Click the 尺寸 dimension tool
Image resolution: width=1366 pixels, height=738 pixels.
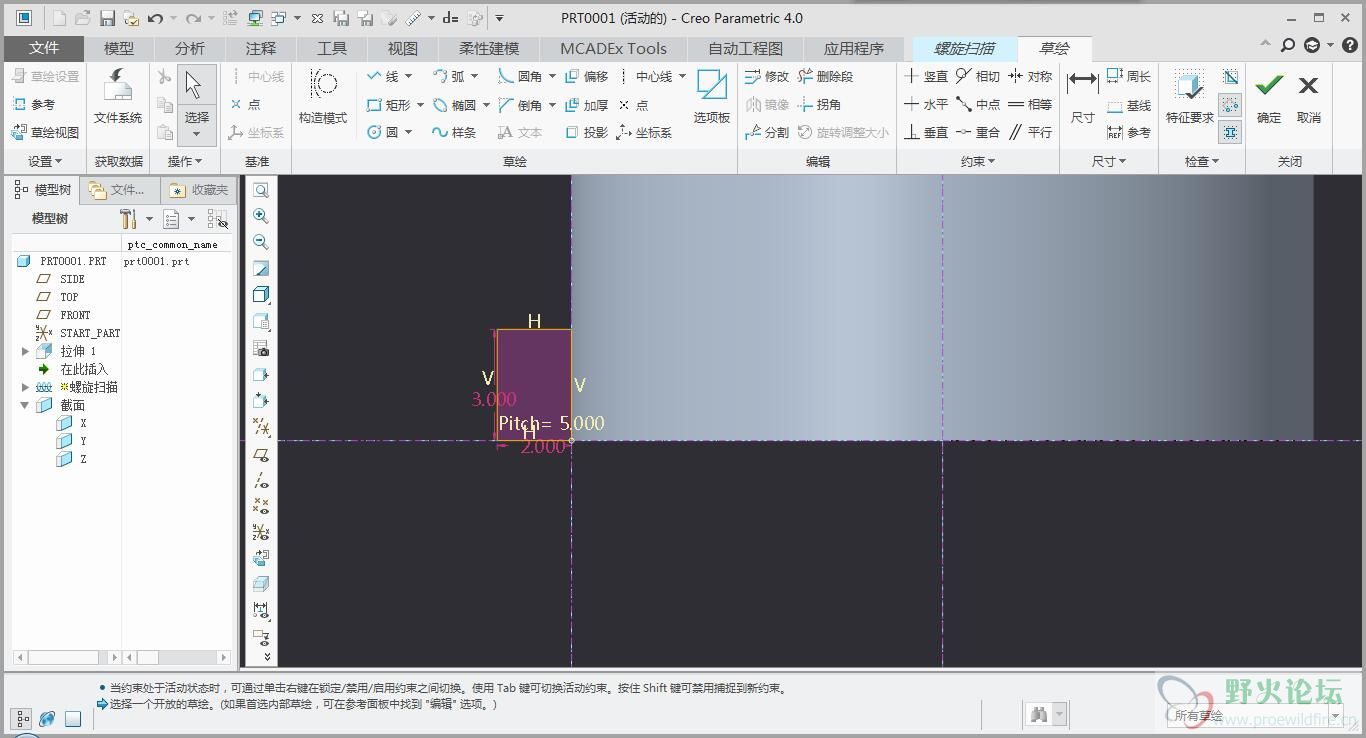1083,96
